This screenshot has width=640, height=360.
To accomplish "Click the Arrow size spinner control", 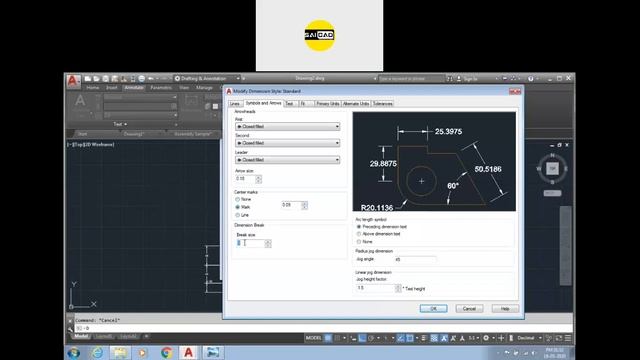I will pos(258,179).
